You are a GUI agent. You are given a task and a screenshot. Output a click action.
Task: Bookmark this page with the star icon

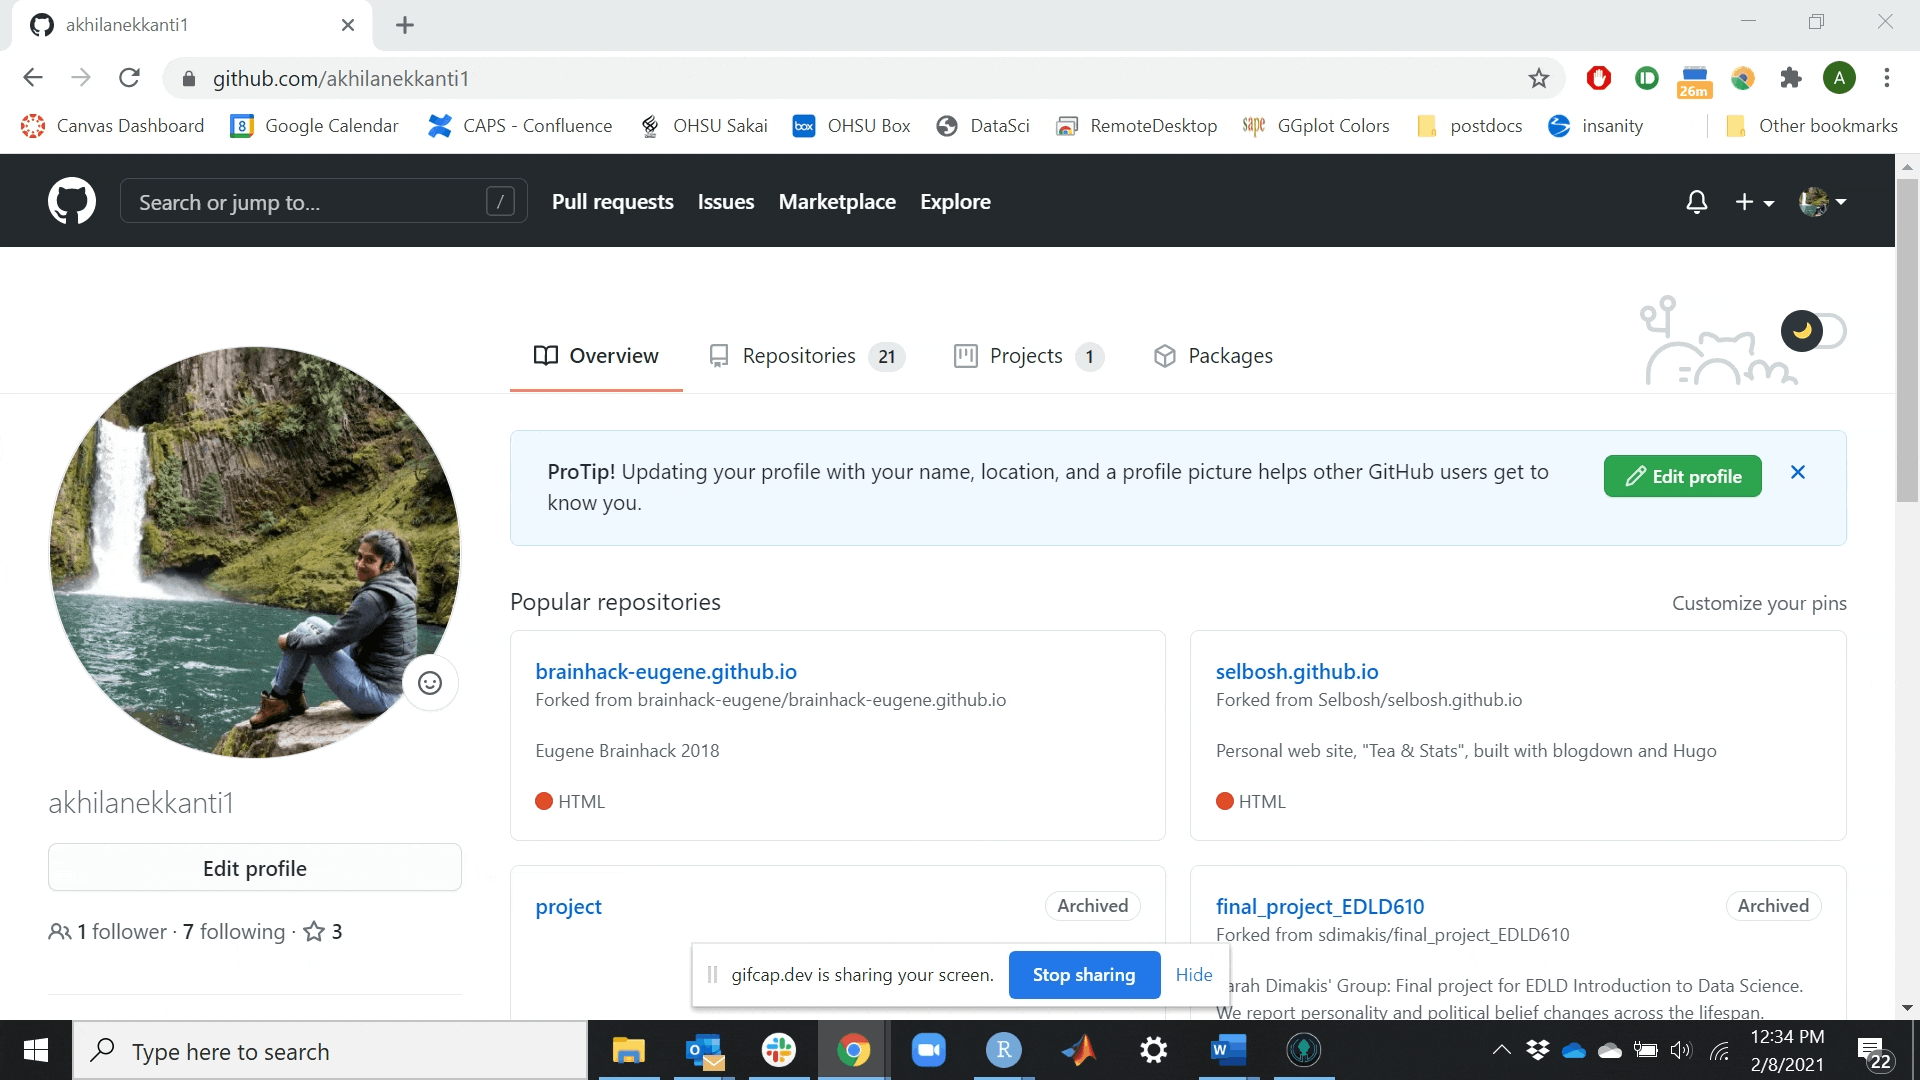point(1539,78)
